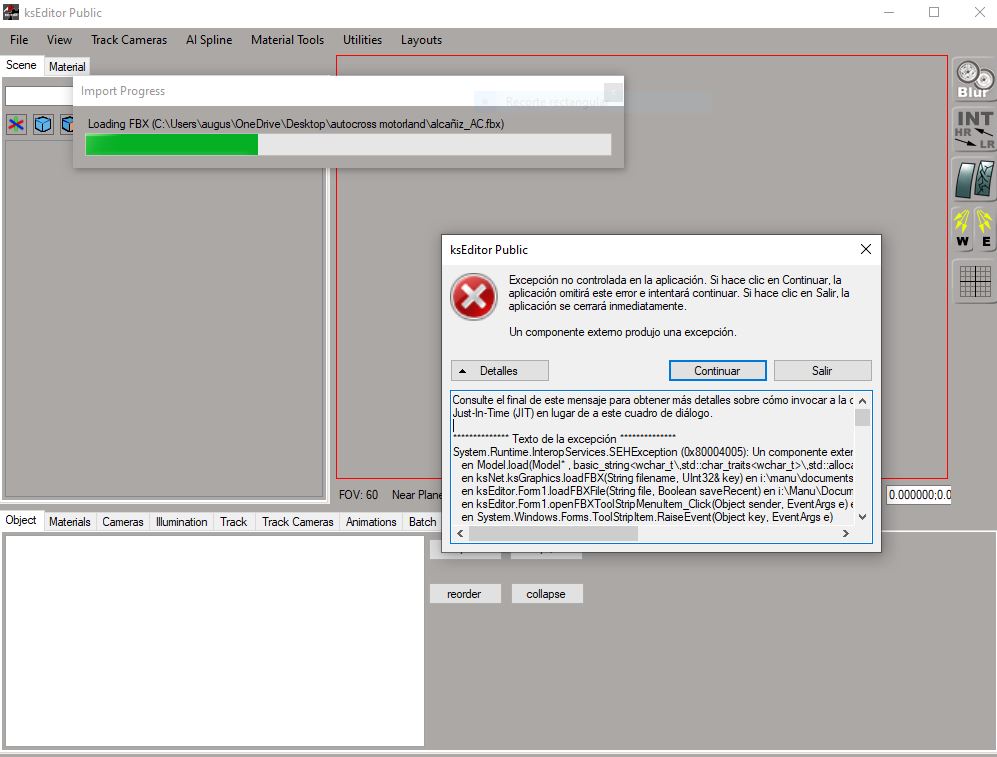The width and height of the screenshot is (997, 757).
Task: Click the 'Import Progress' dialog title
Action: tap(123, 91)
